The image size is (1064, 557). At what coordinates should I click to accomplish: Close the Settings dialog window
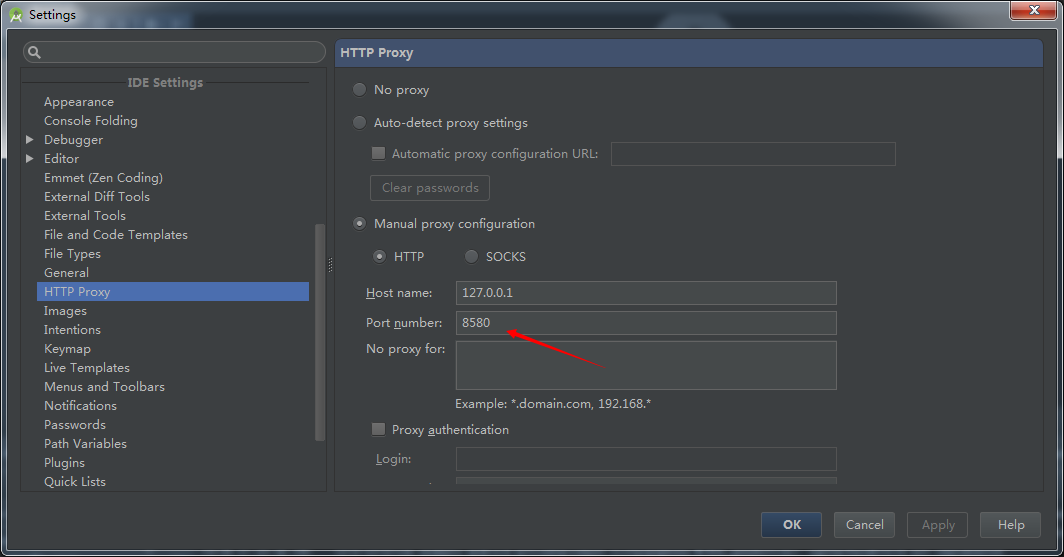click(1033, 10)
